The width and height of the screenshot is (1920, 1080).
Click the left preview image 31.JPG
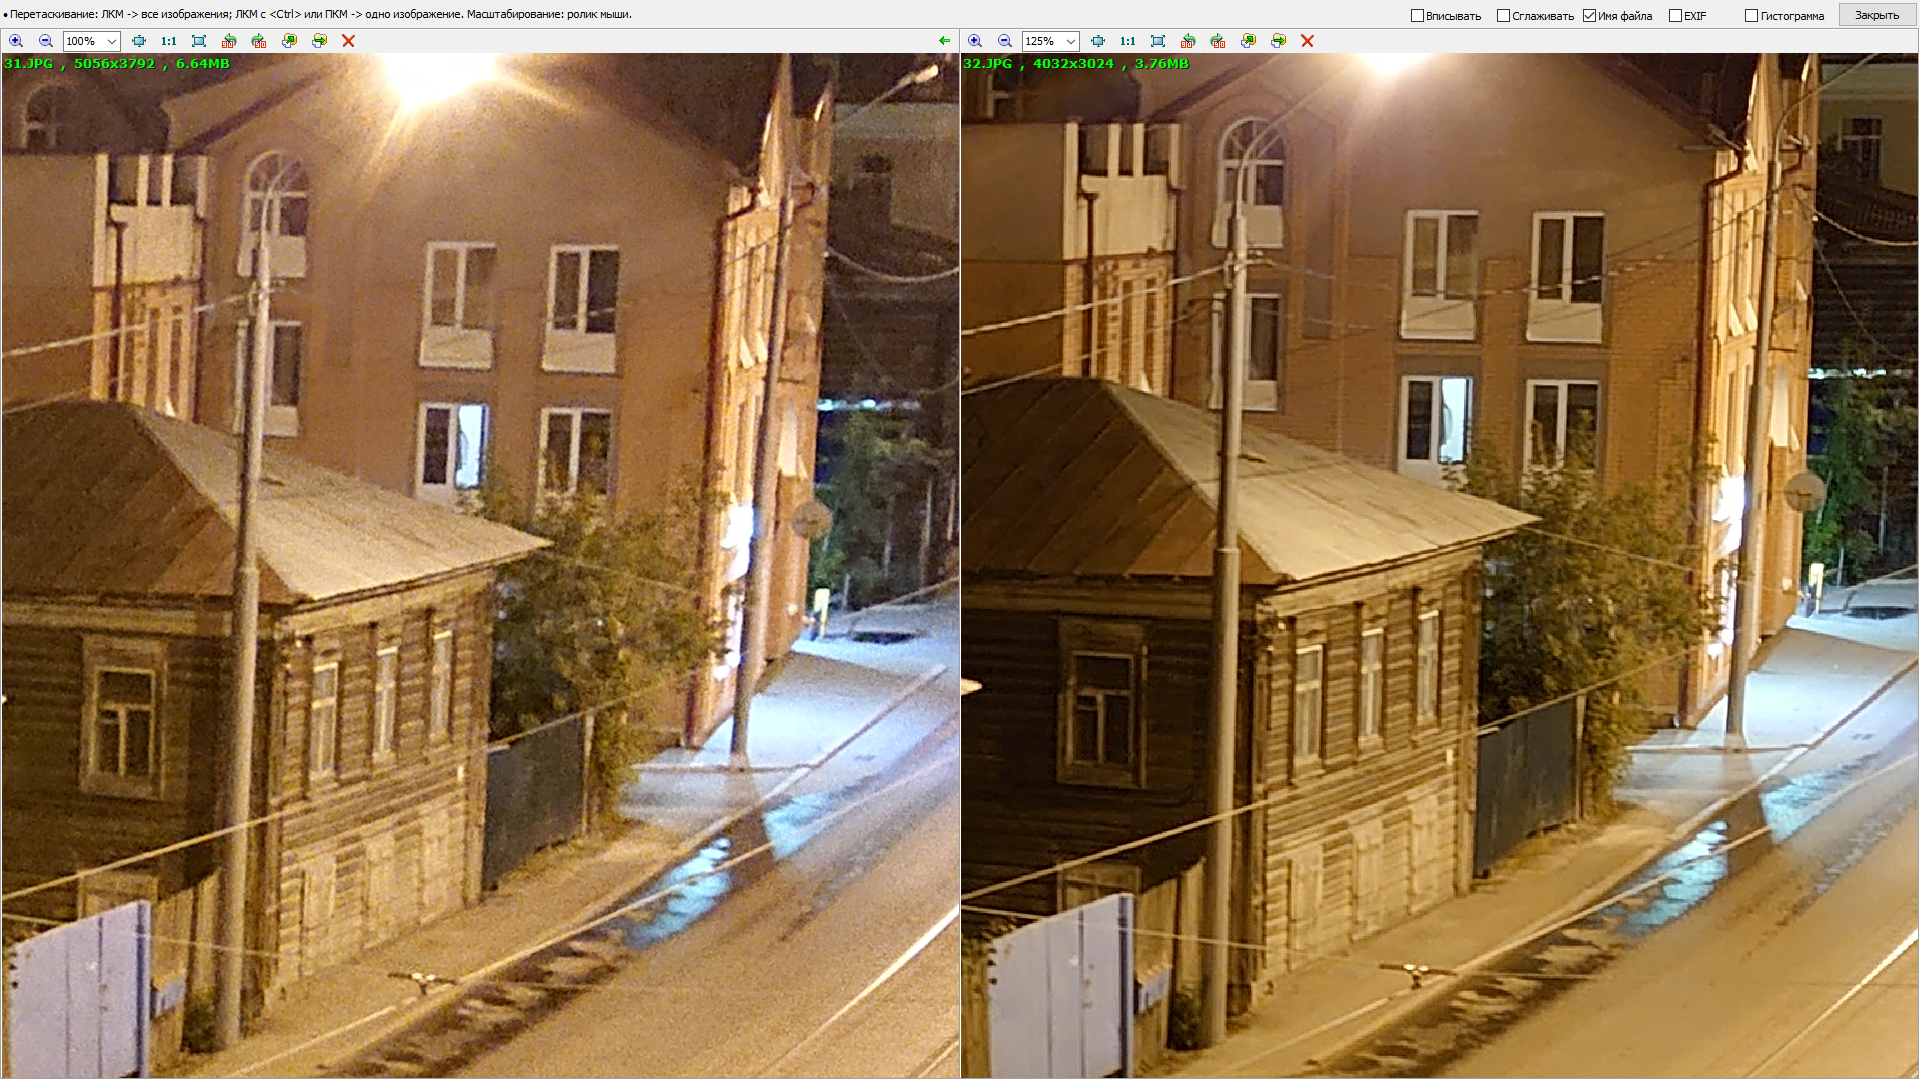pyautogui.click(x=480, y=566)
